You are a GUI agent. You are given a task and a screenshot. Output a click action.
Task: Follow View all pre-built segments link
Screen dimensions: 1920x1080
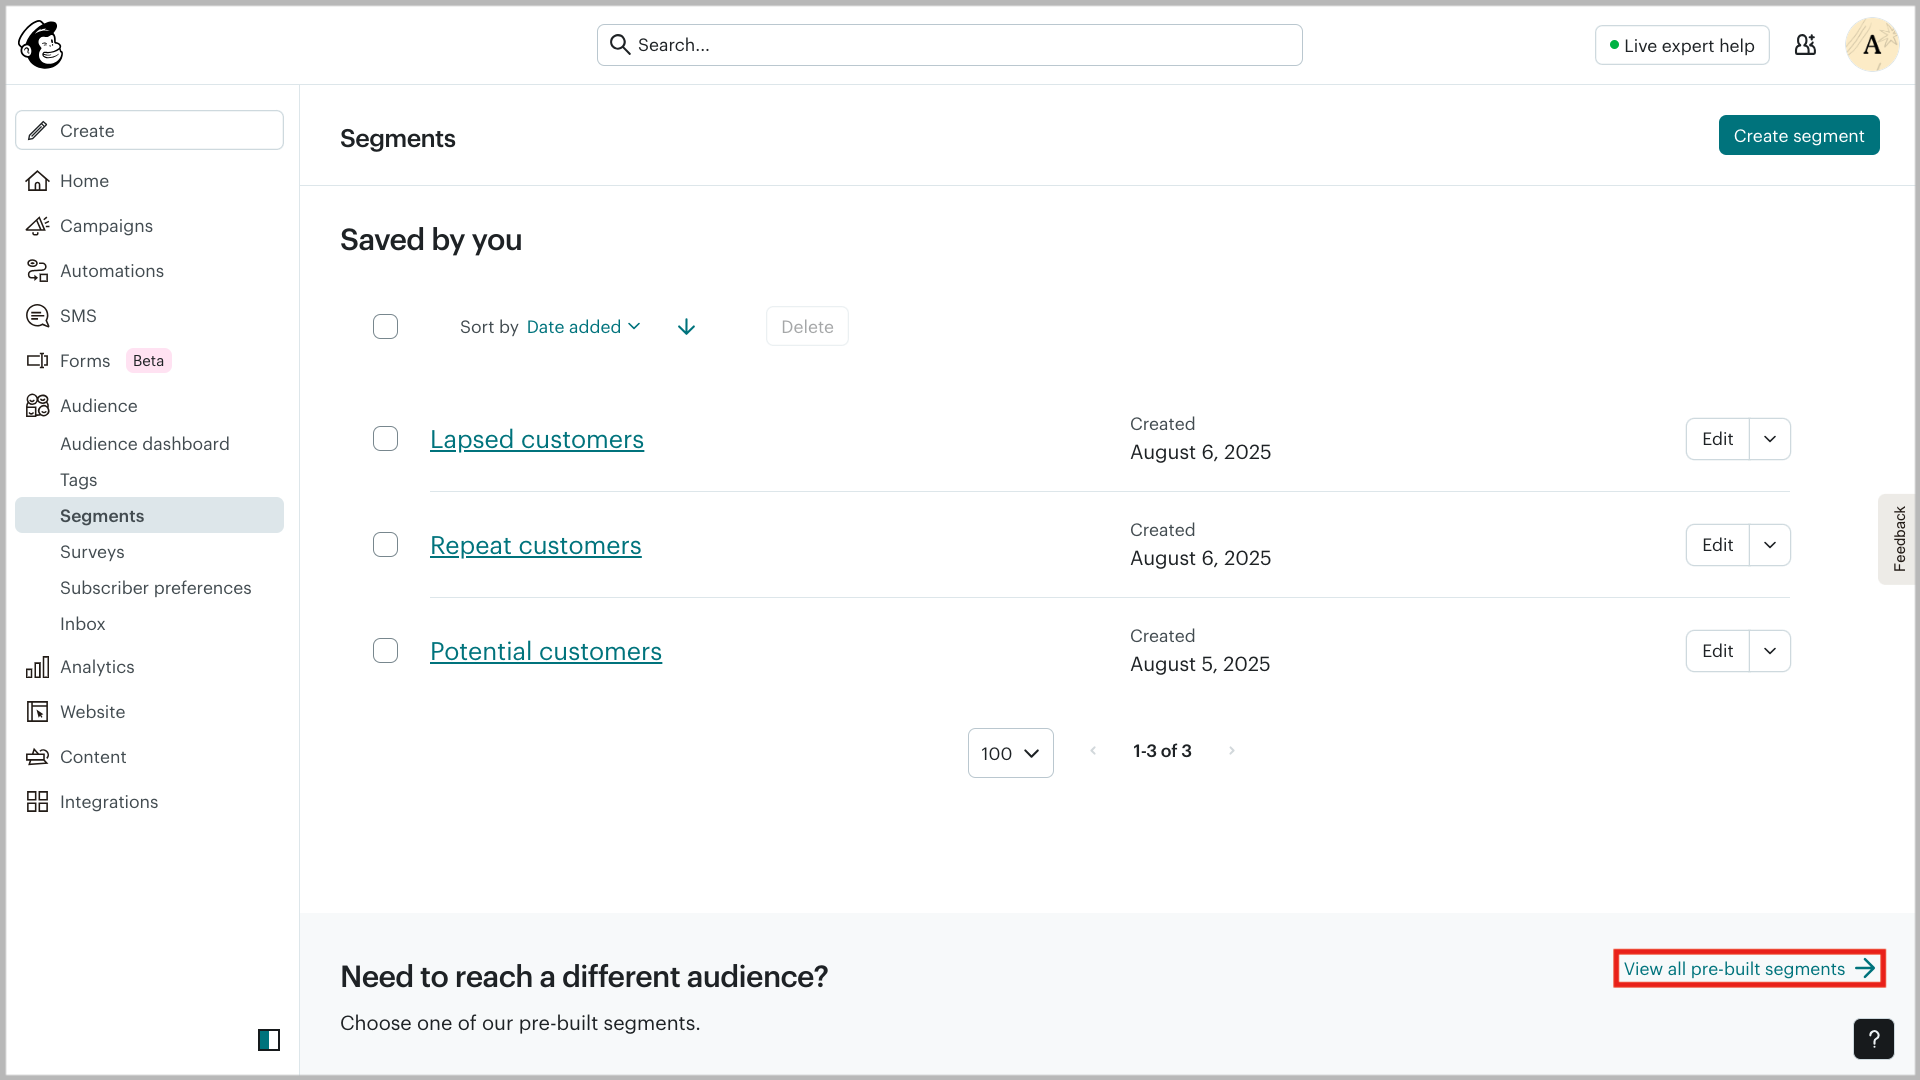click(x=1748, y=969)
